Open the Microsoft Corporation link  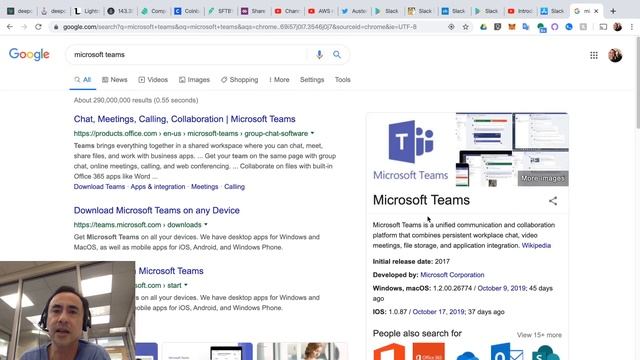452,275
